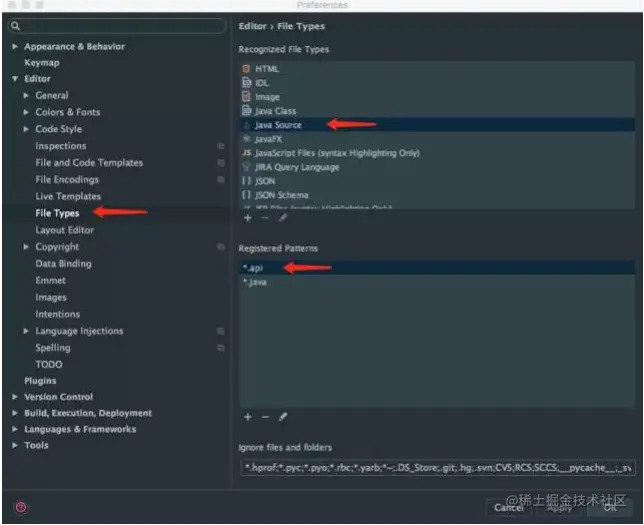This screenshot has height=525, width=644.
Task: Click project-level icon beside Spelling
Action: point(221,348)
